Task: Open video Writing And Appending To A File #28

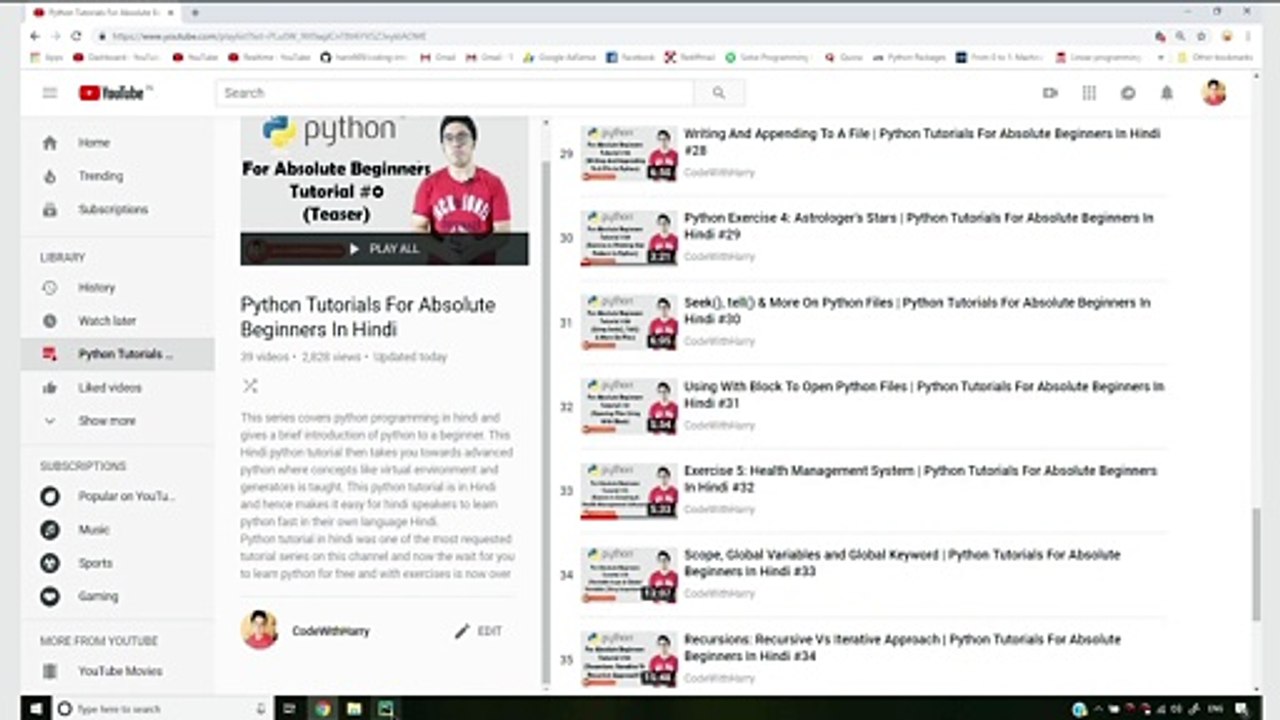Action: pyautogui.click(x=921, y=142)
